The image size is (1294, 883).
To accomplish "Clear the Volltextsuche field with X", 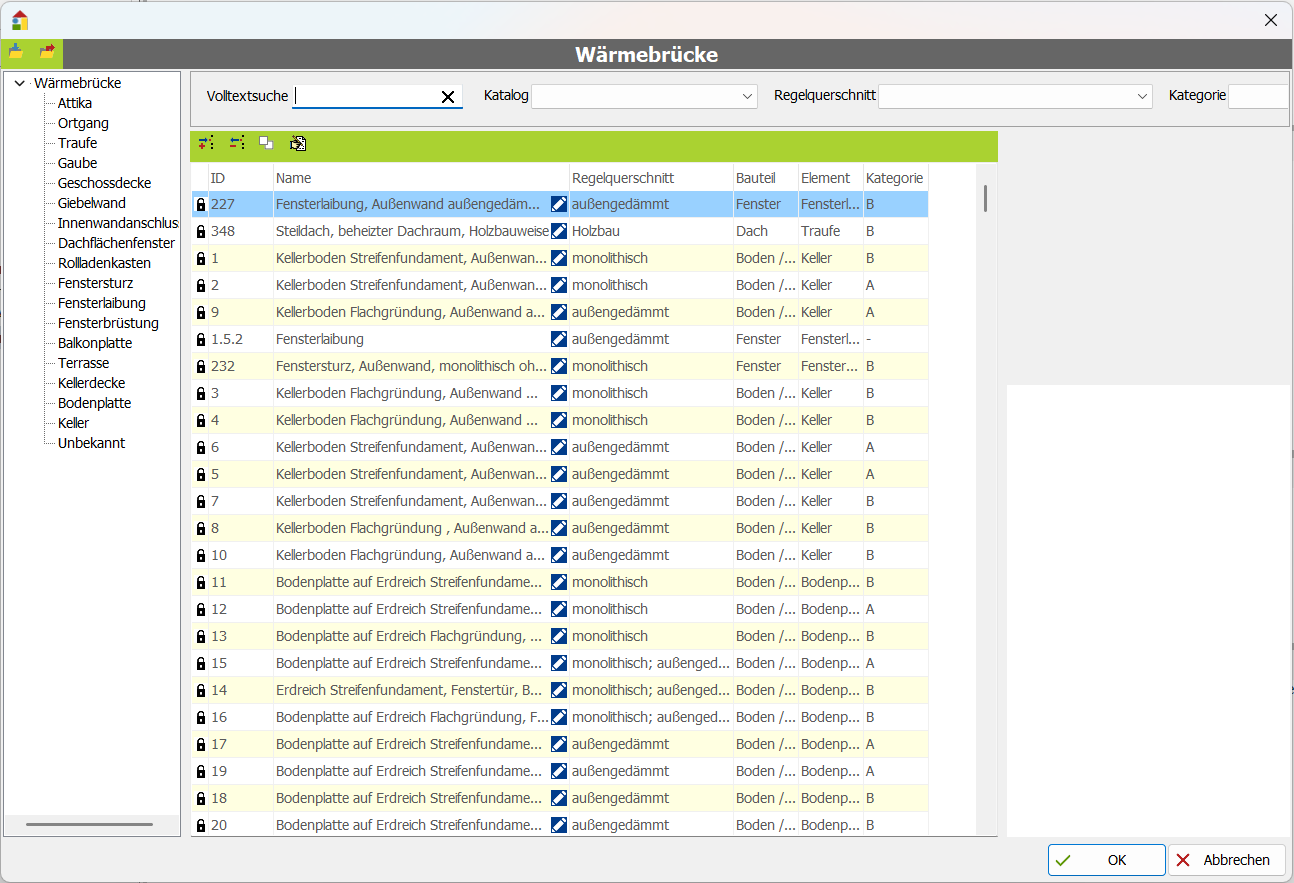I will [x=448, y=97].
